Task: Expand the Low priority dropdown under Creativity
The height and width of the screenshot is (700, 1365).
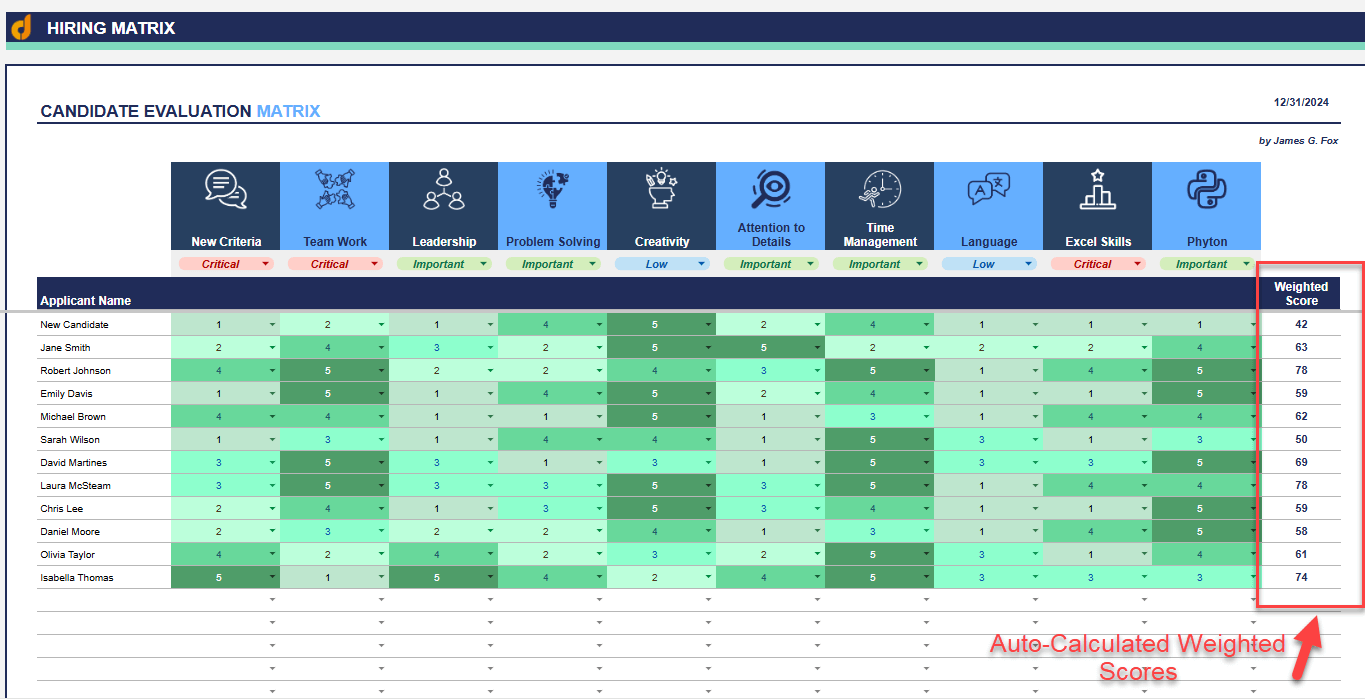Action: (661, 263)
